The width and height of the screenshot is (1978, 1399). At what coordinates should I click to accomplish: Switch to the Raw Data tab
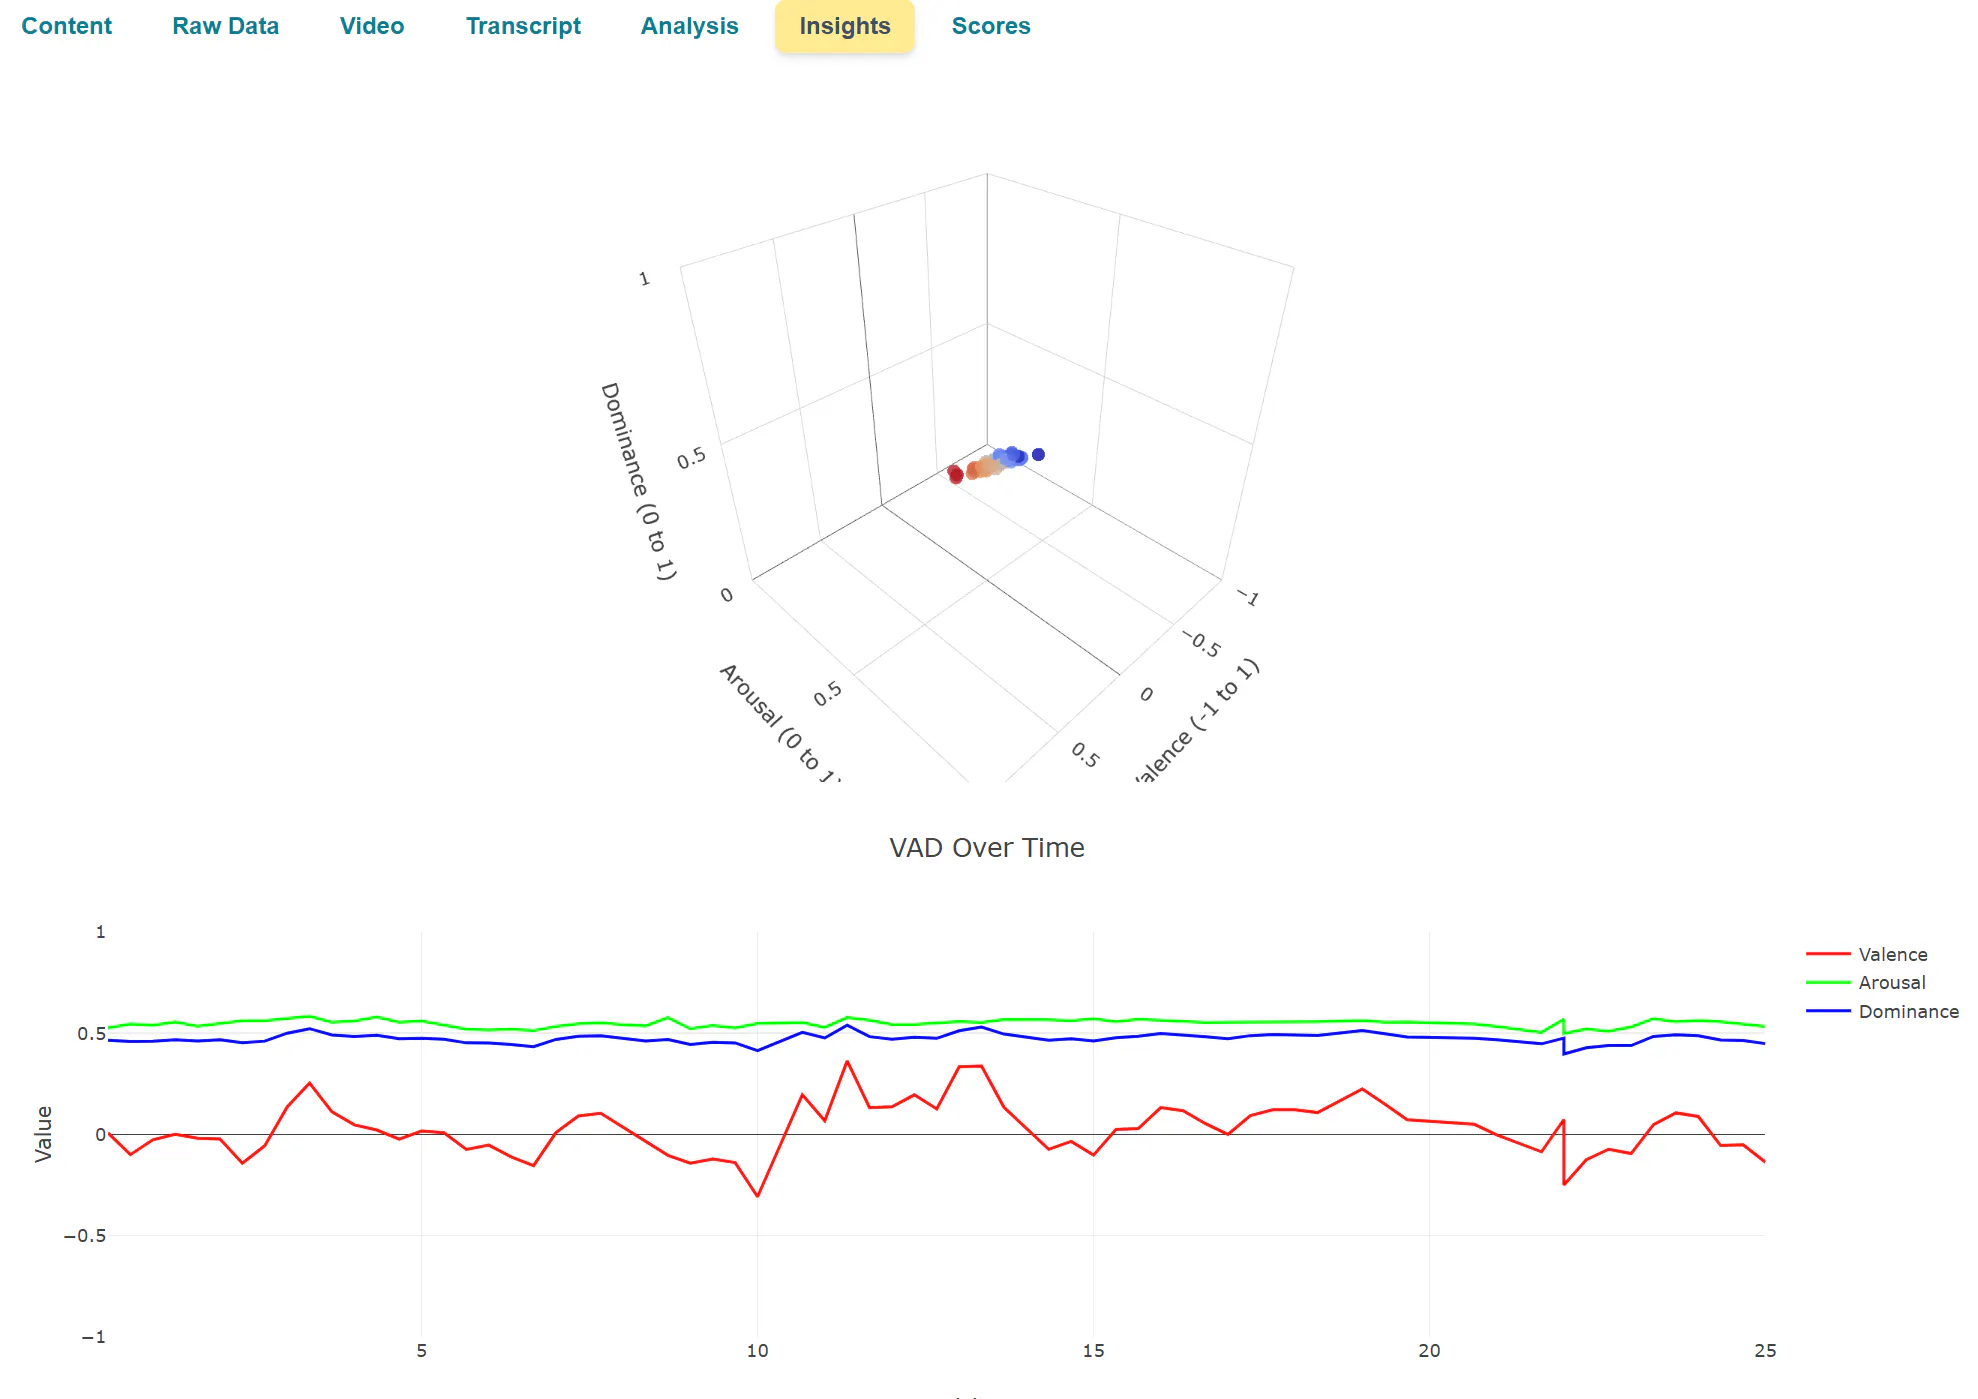pyautogui.click(x=225, y=26)
